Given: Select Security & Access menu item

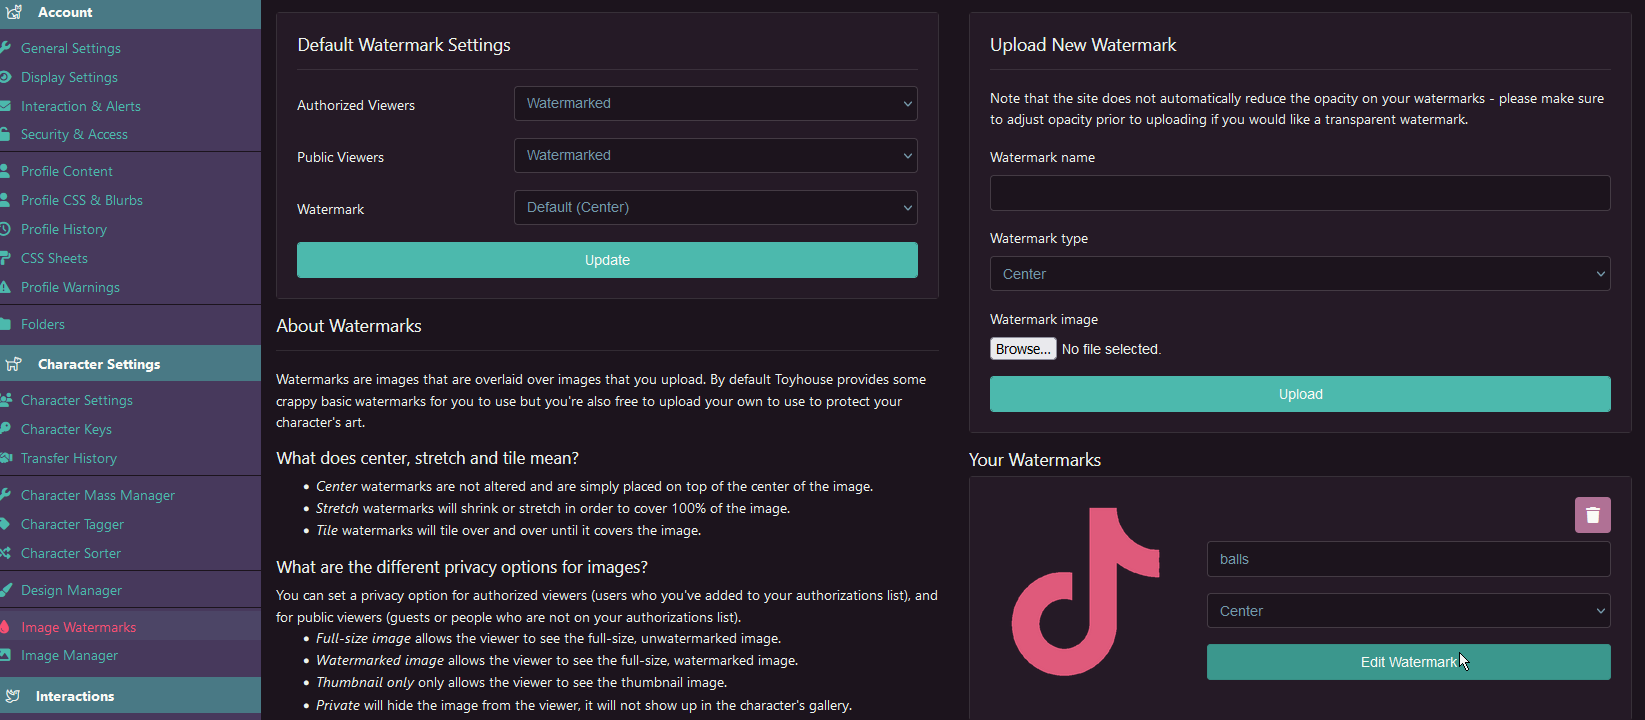Looking at the screenshot, I should click(x=74, y=134).
